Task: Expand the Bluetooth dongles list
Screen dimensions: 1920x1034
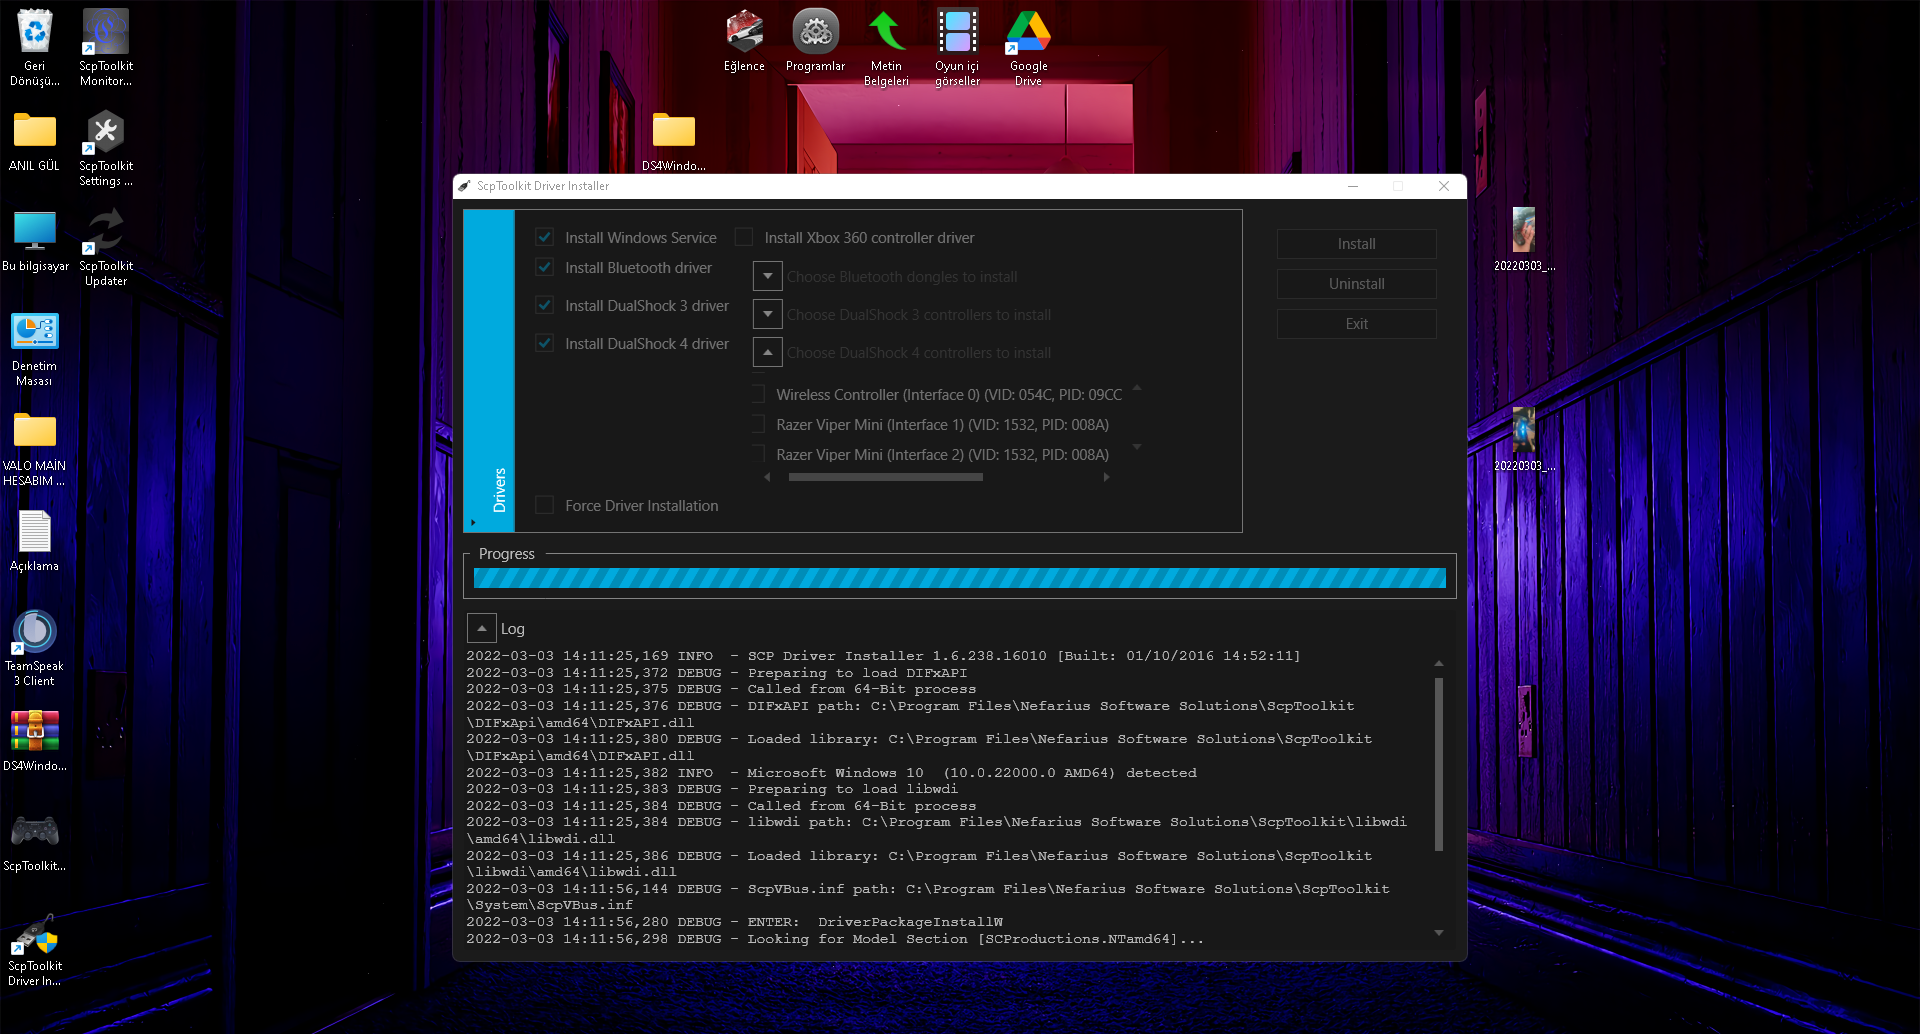Action: pyautogui.click(x=767, y=276)
